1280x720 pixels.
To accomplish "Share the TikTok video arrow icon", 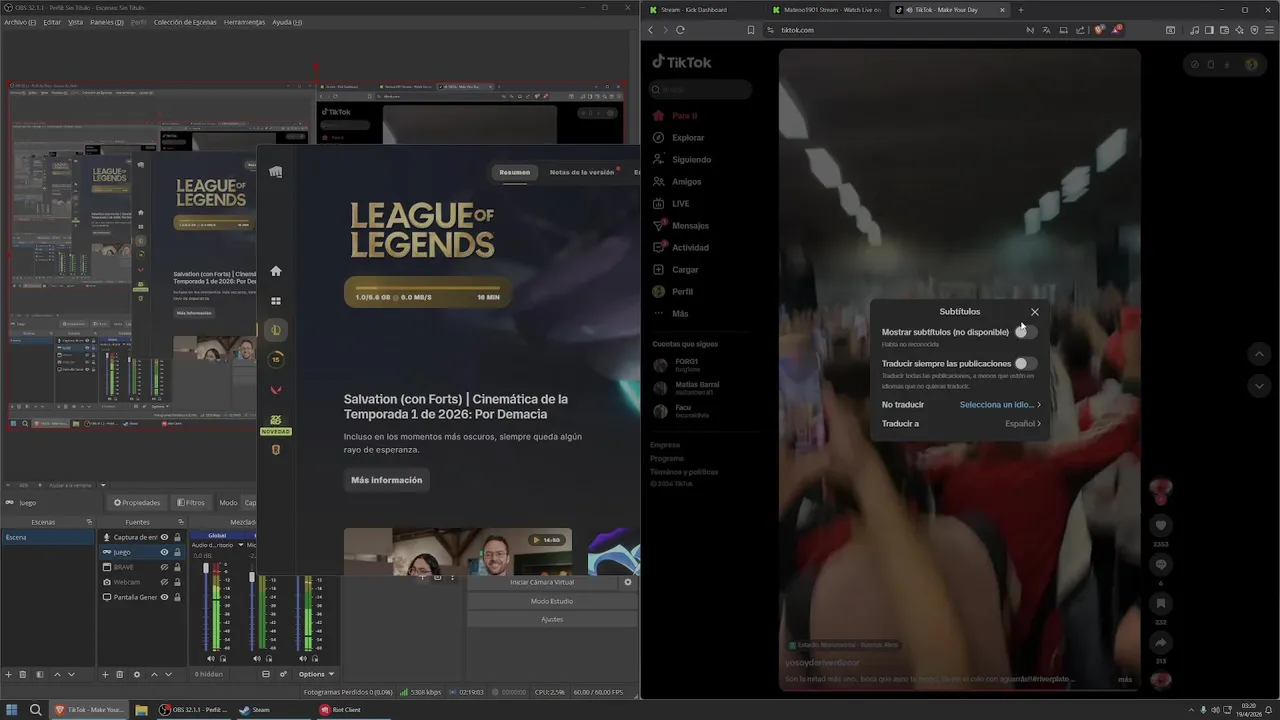I will tap(1161, 643).
